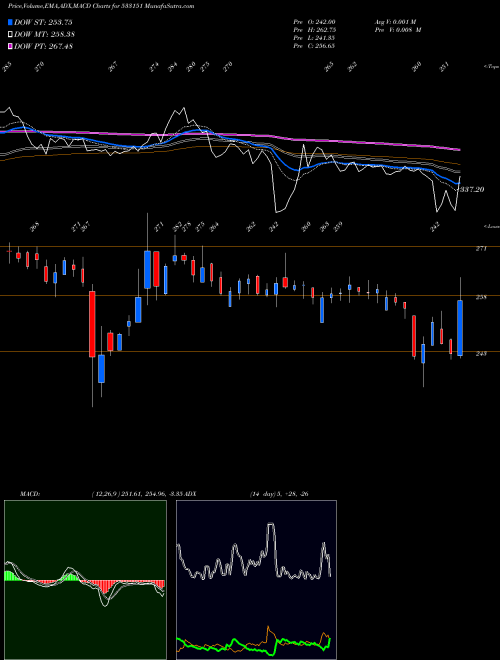
Task: Click the MACD (12,26,9) values text
Action: coord(136,494)
